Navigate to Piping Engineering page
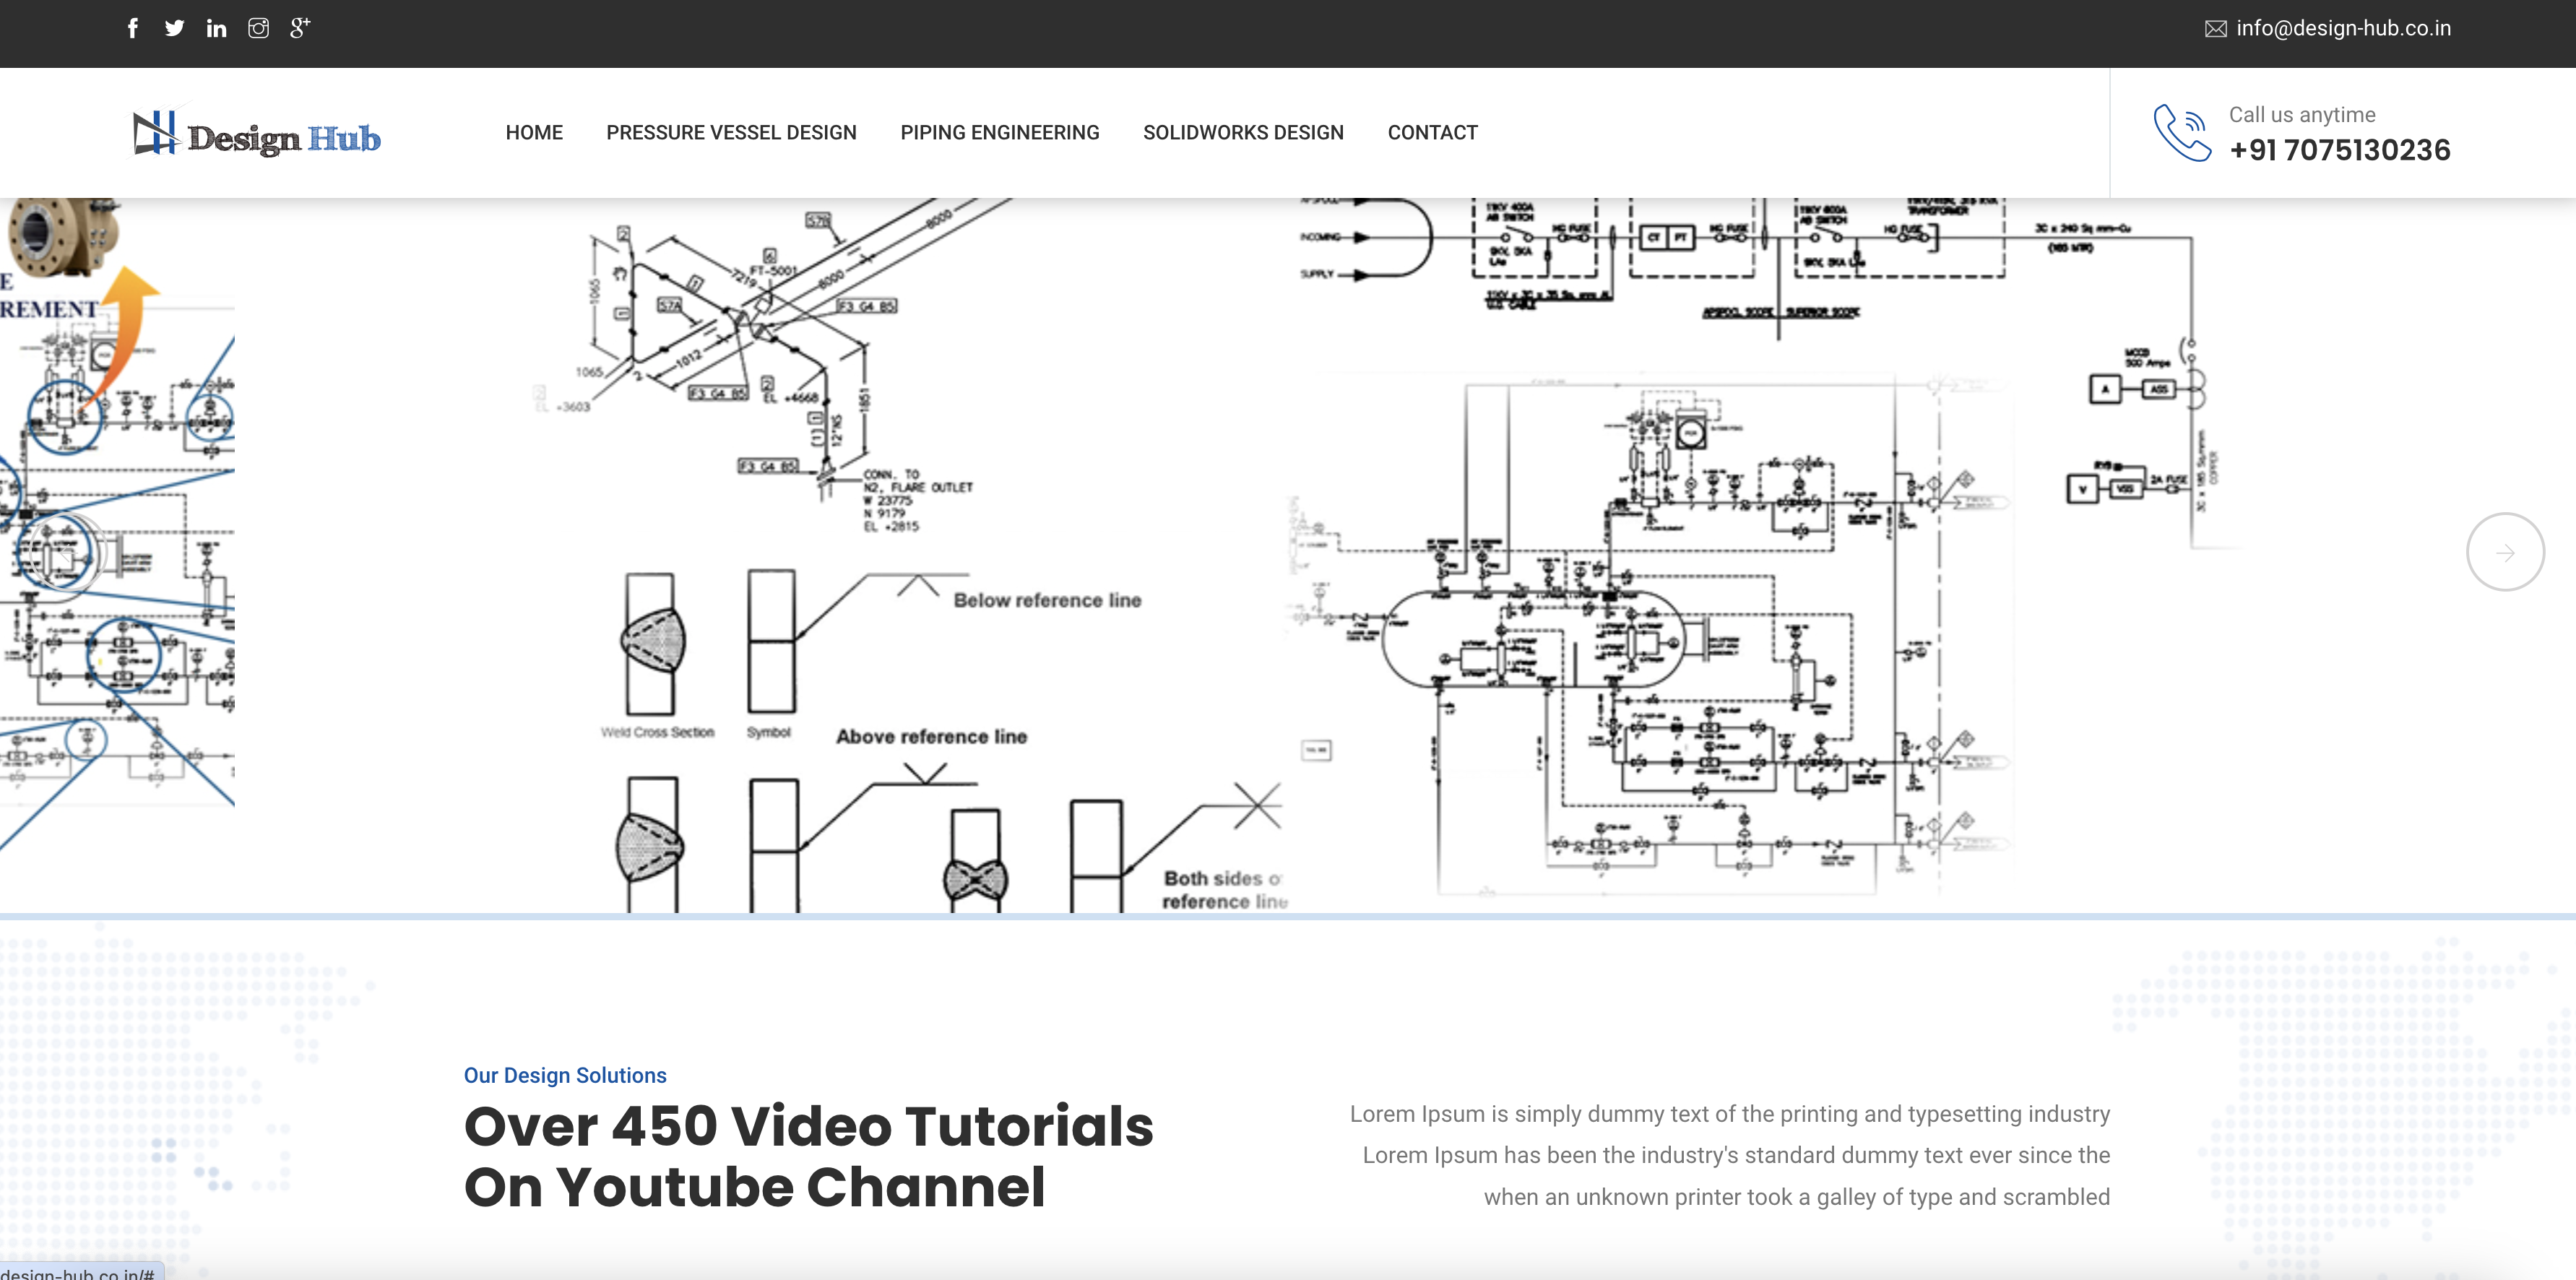 pyautogui.click(x=999, y=133)
